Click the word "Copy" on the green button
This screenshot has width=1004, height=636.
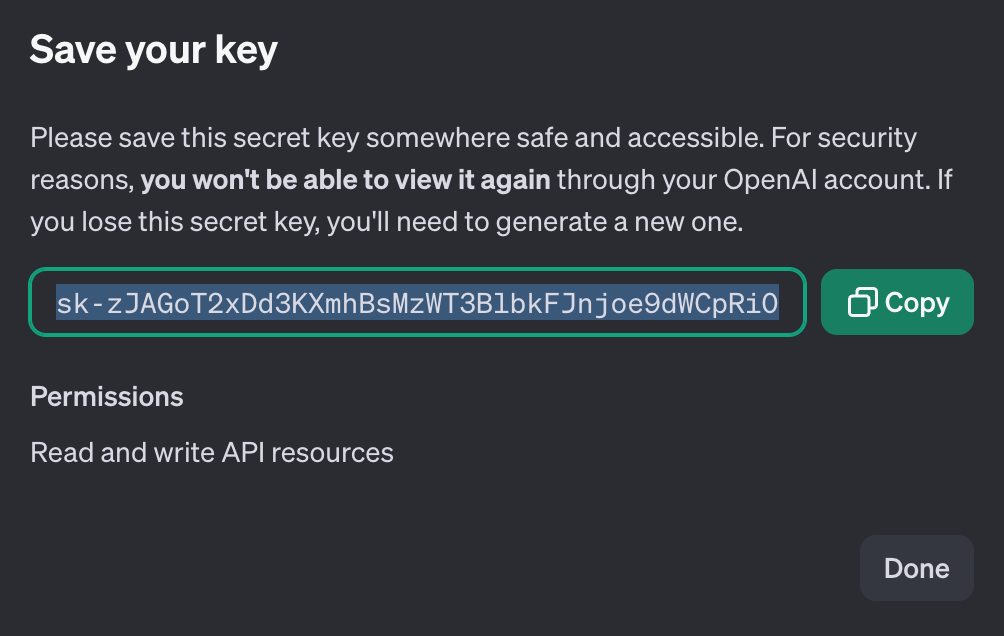tap(917, 303)
